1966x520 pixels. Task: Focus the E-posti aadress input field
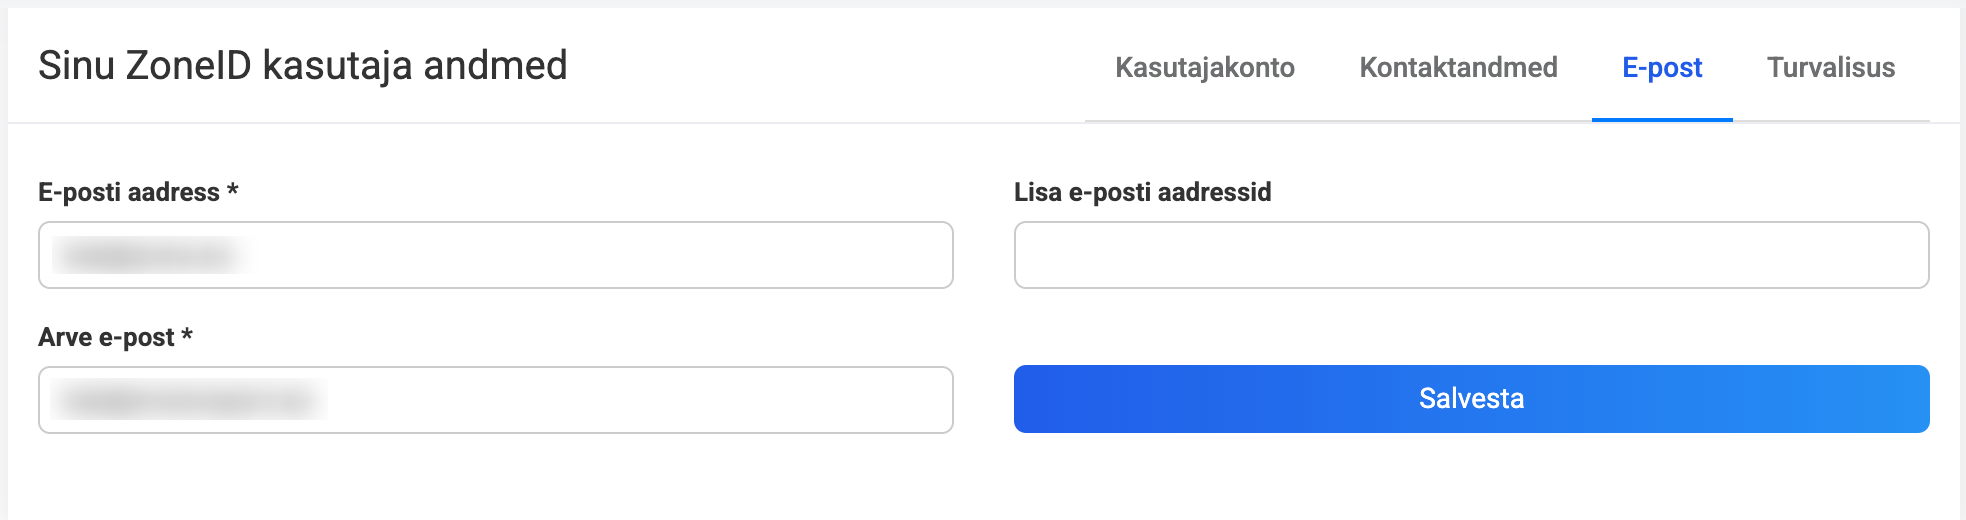tap(600, 255)
